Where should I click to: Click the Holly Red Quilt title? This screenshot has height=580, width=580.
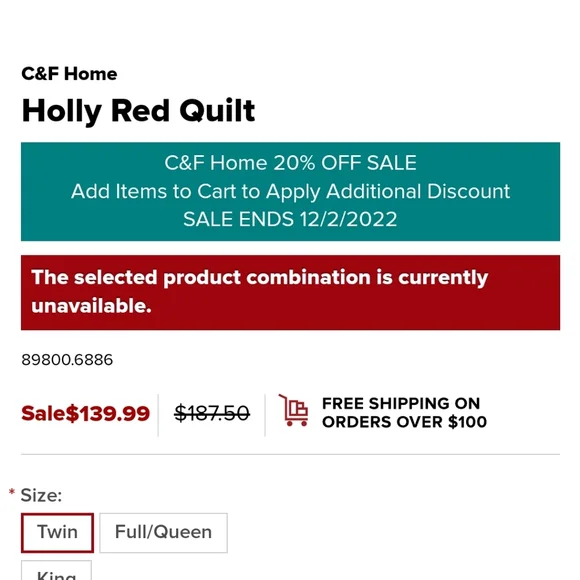138,111
